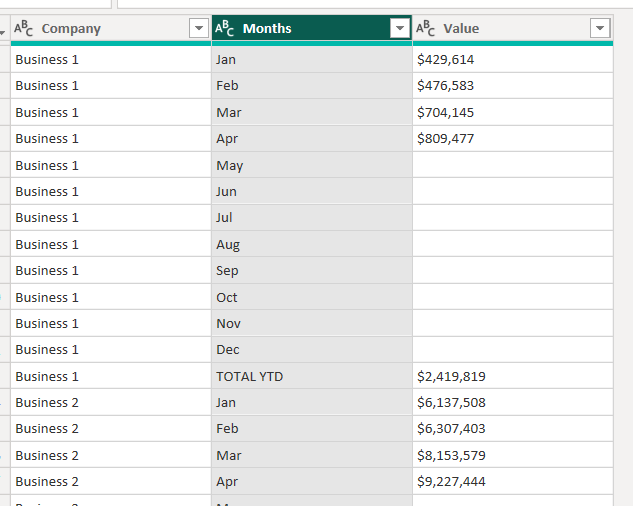Click the Aug cell for Business 1
The height and width of the screenshot is (506, 633).
312,244
